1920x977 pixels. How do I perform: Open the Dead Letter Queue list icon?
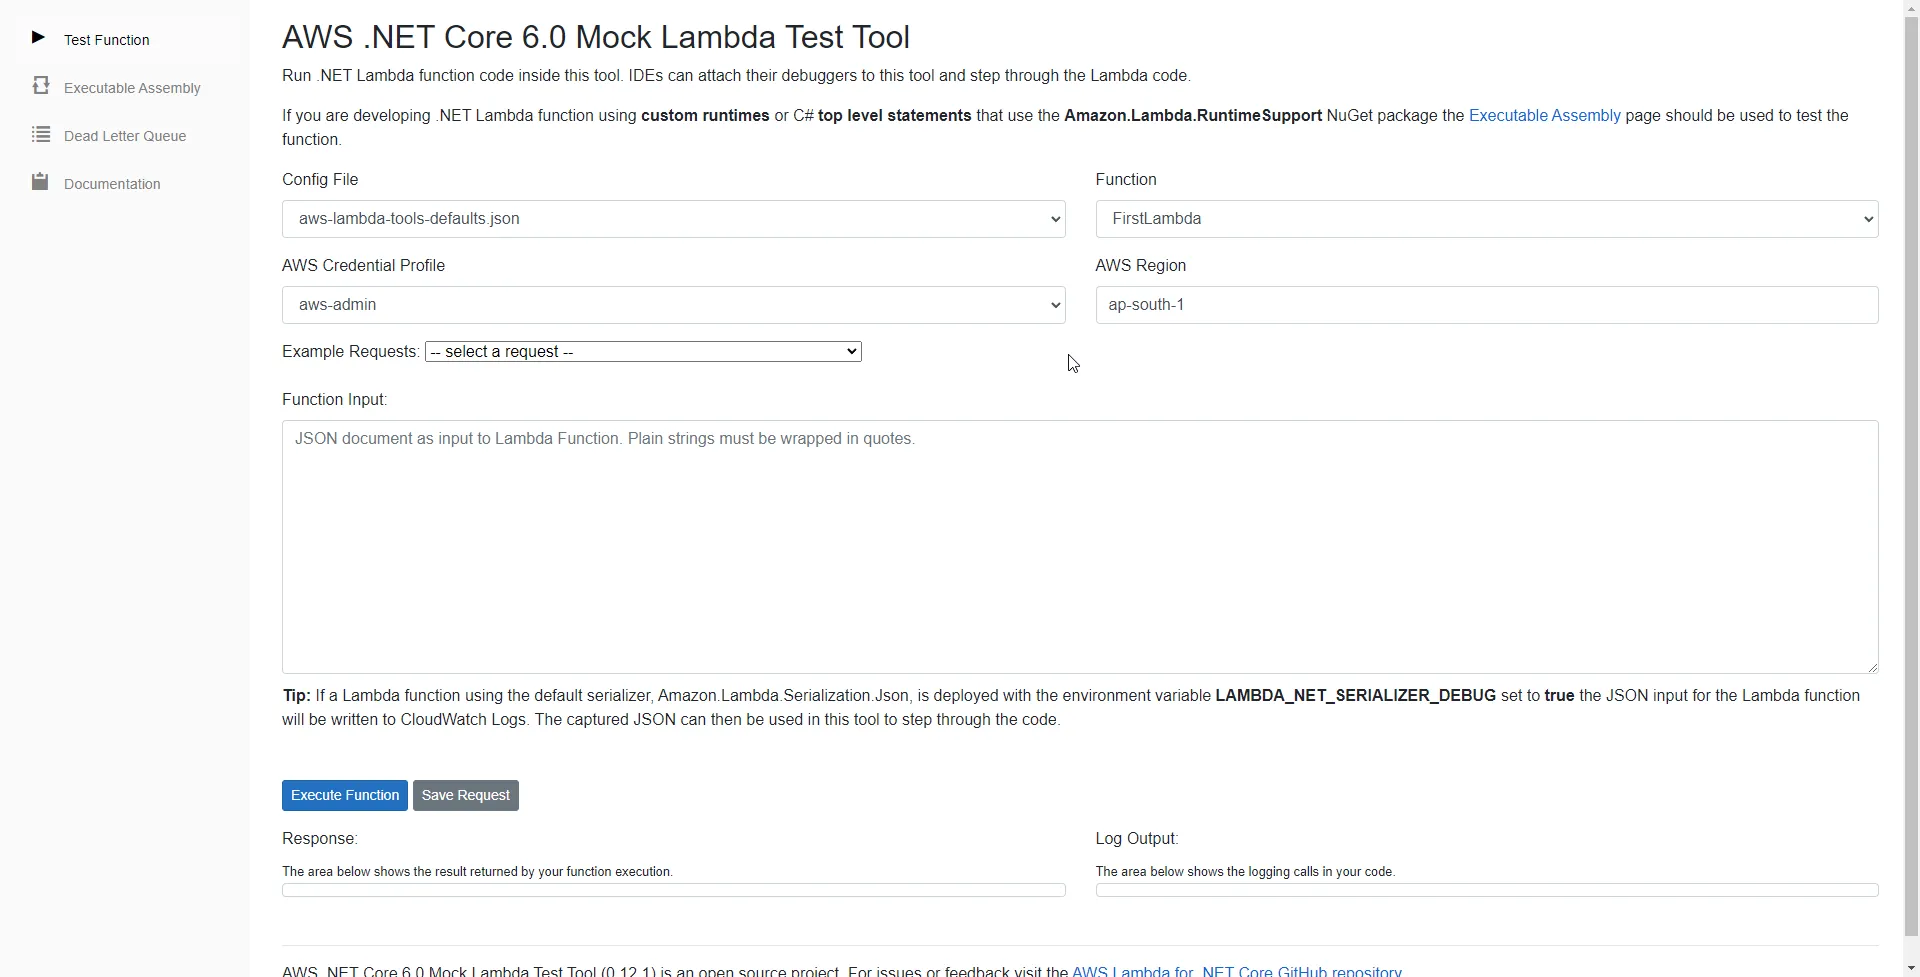pos(40,133)
